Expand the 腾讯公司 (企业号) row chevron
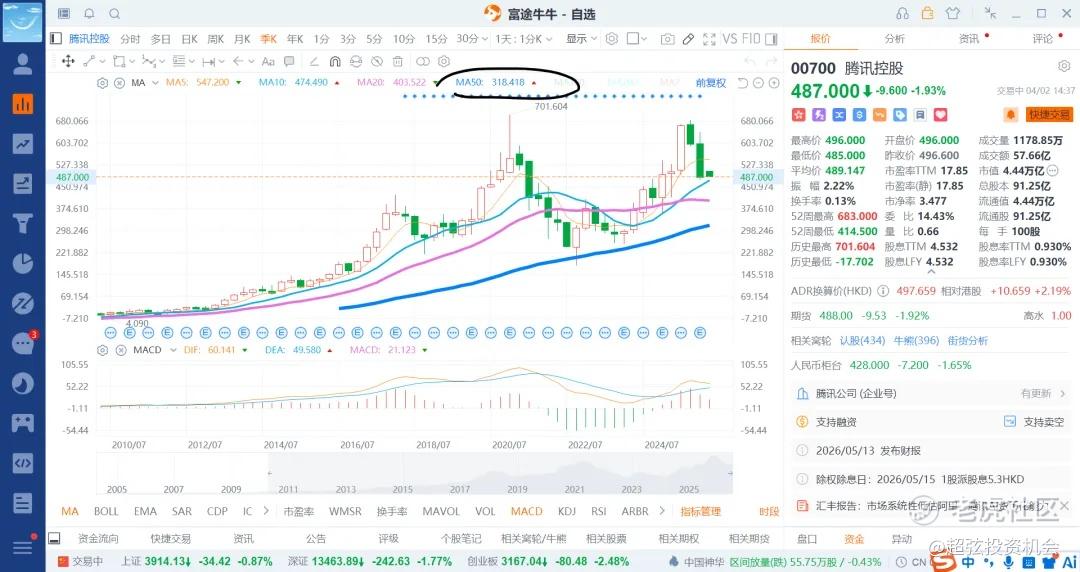Image resolution: width=1080 pixels, height=572 pixels. click(1063, 394)
